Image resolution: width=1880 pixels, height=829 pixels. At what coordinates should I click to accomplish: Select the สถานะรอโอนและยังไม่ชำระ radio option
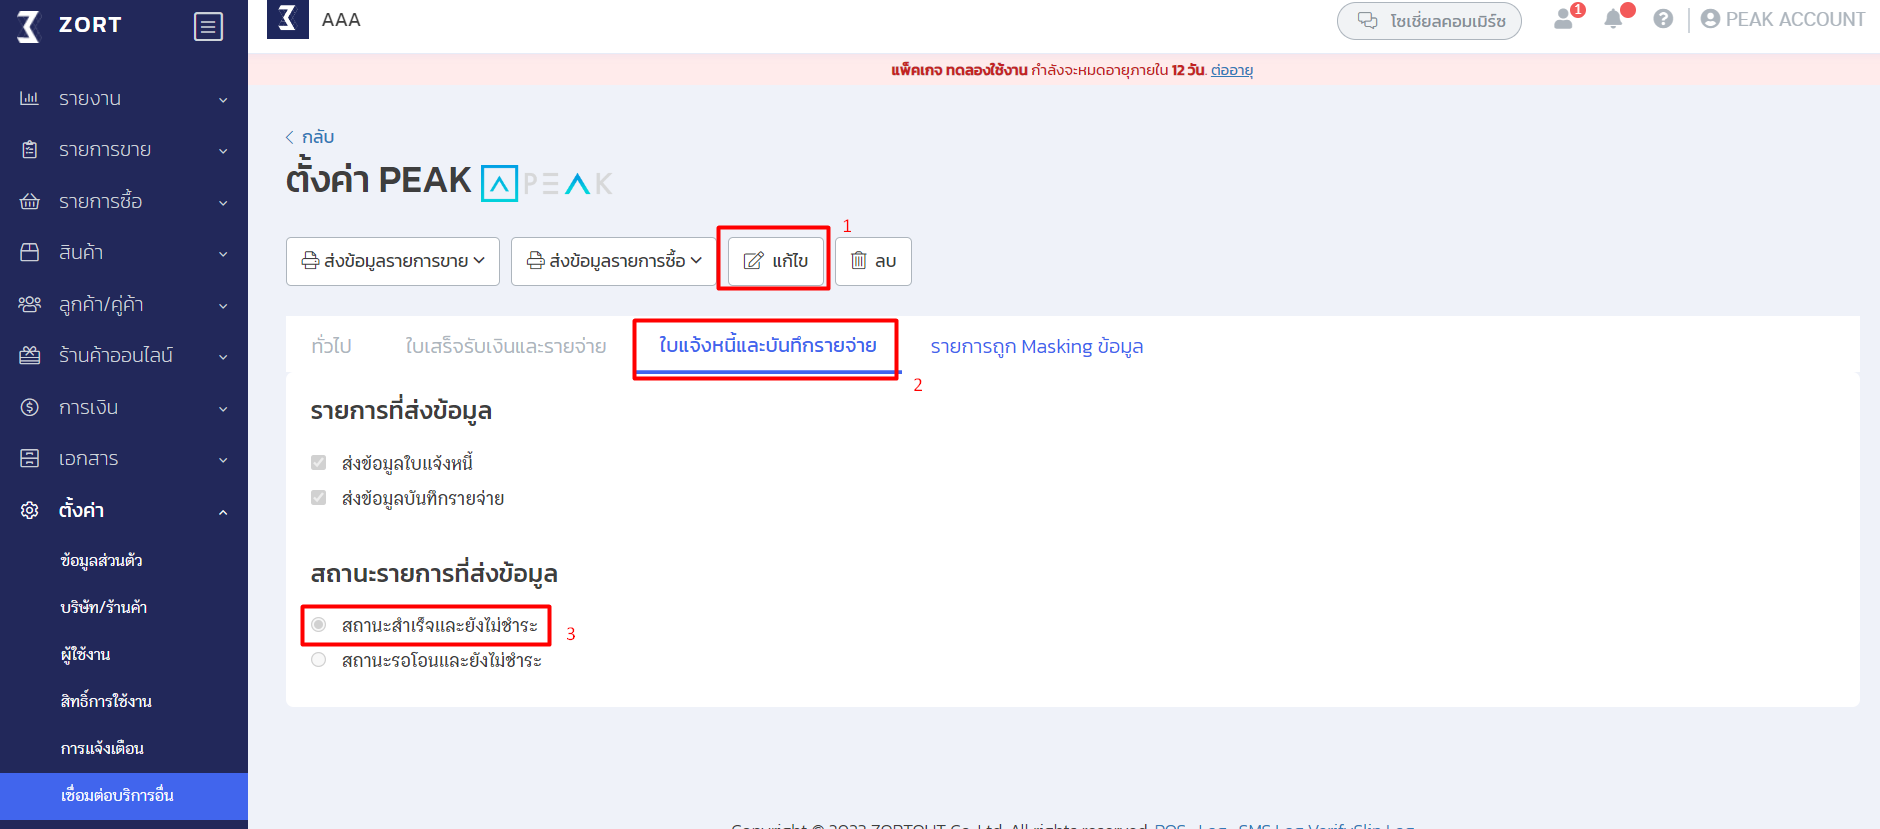click(319, 660)
